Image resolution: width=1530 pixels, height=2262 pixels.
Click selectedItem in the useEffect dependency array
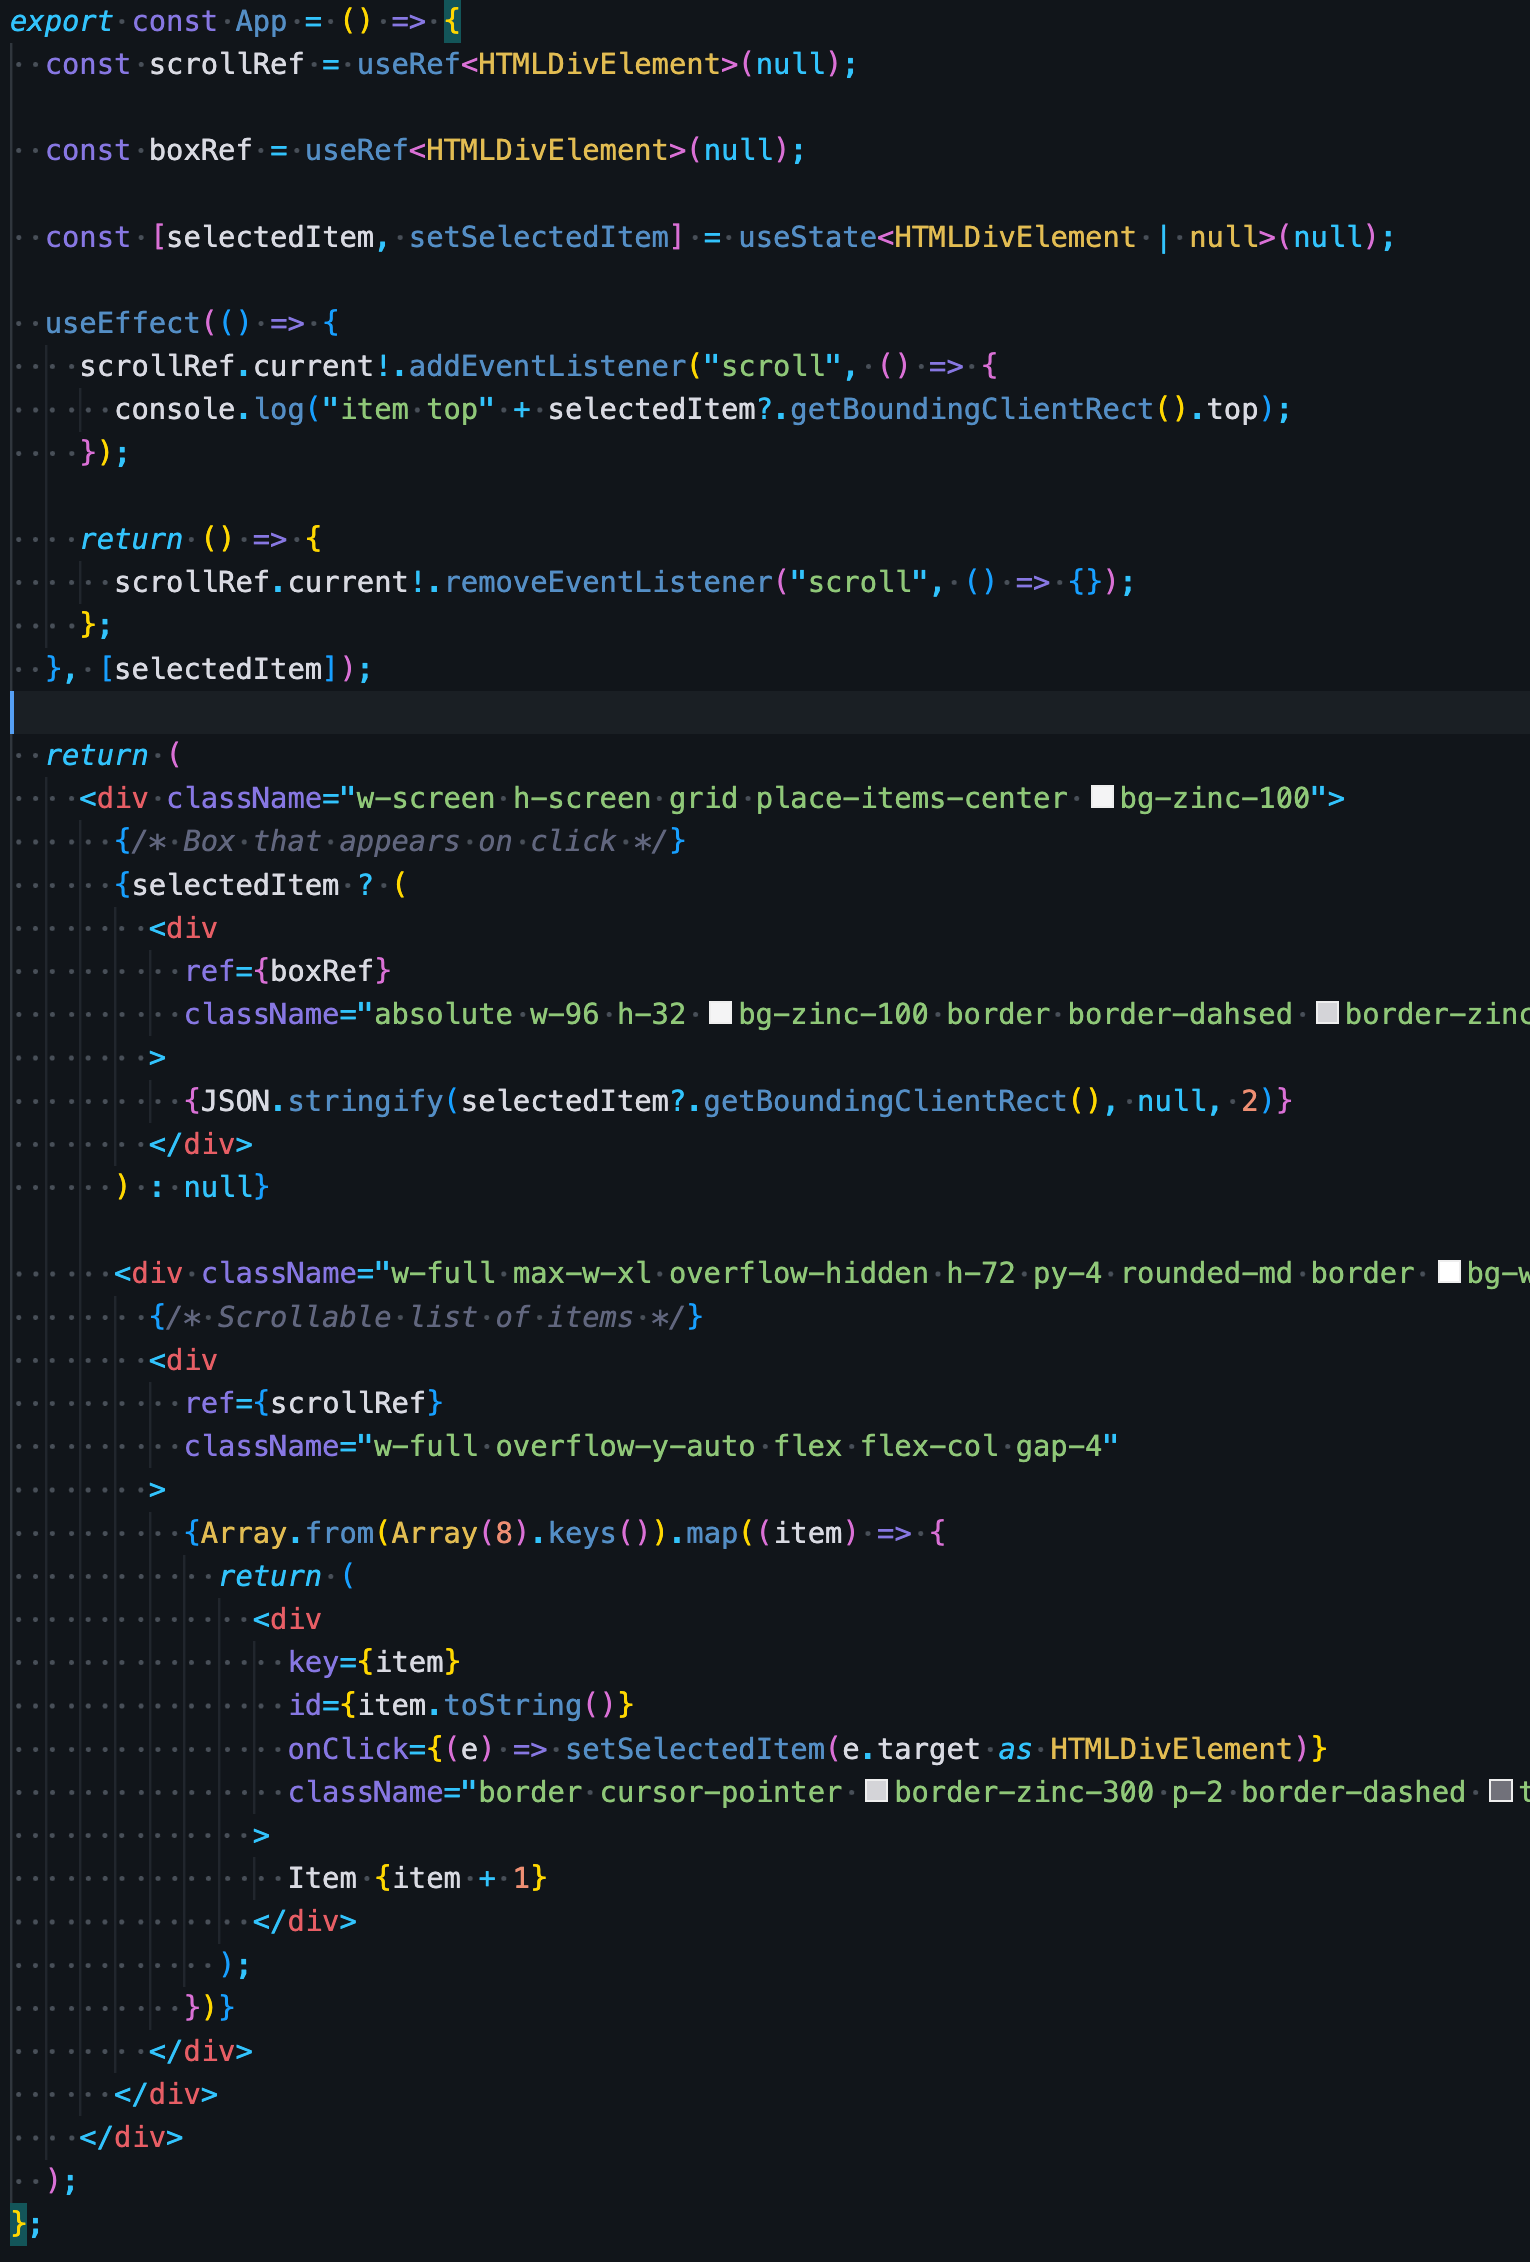tap(218, 669)
